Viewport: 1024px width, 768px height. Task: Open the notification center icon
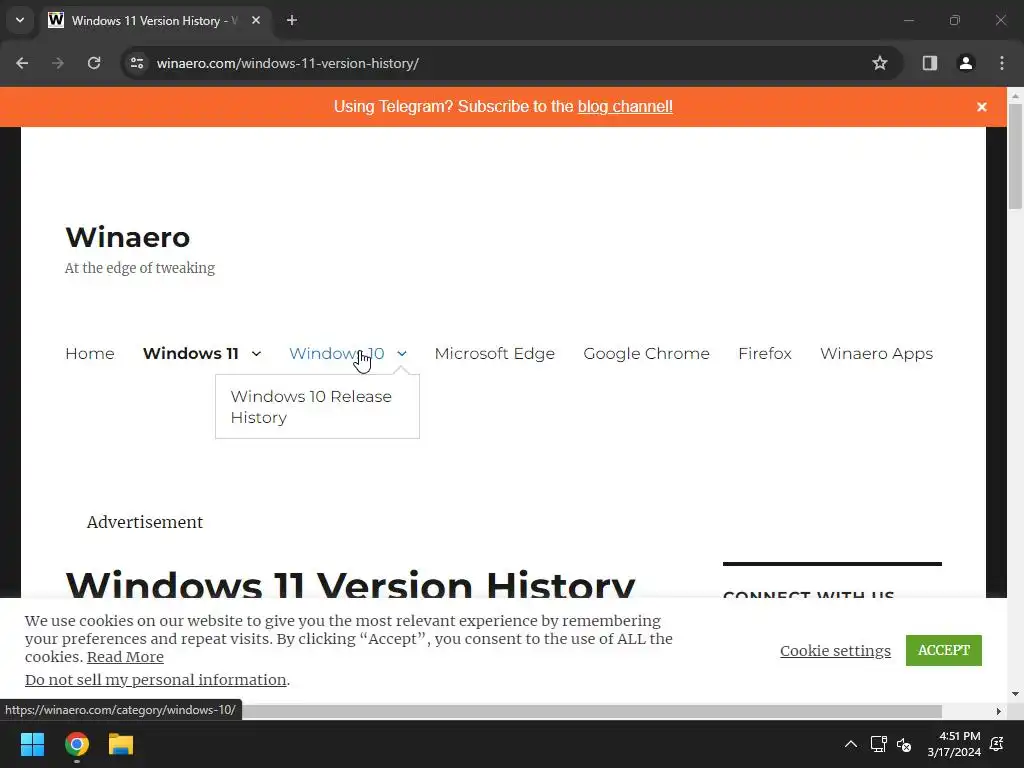pos(997,744)
